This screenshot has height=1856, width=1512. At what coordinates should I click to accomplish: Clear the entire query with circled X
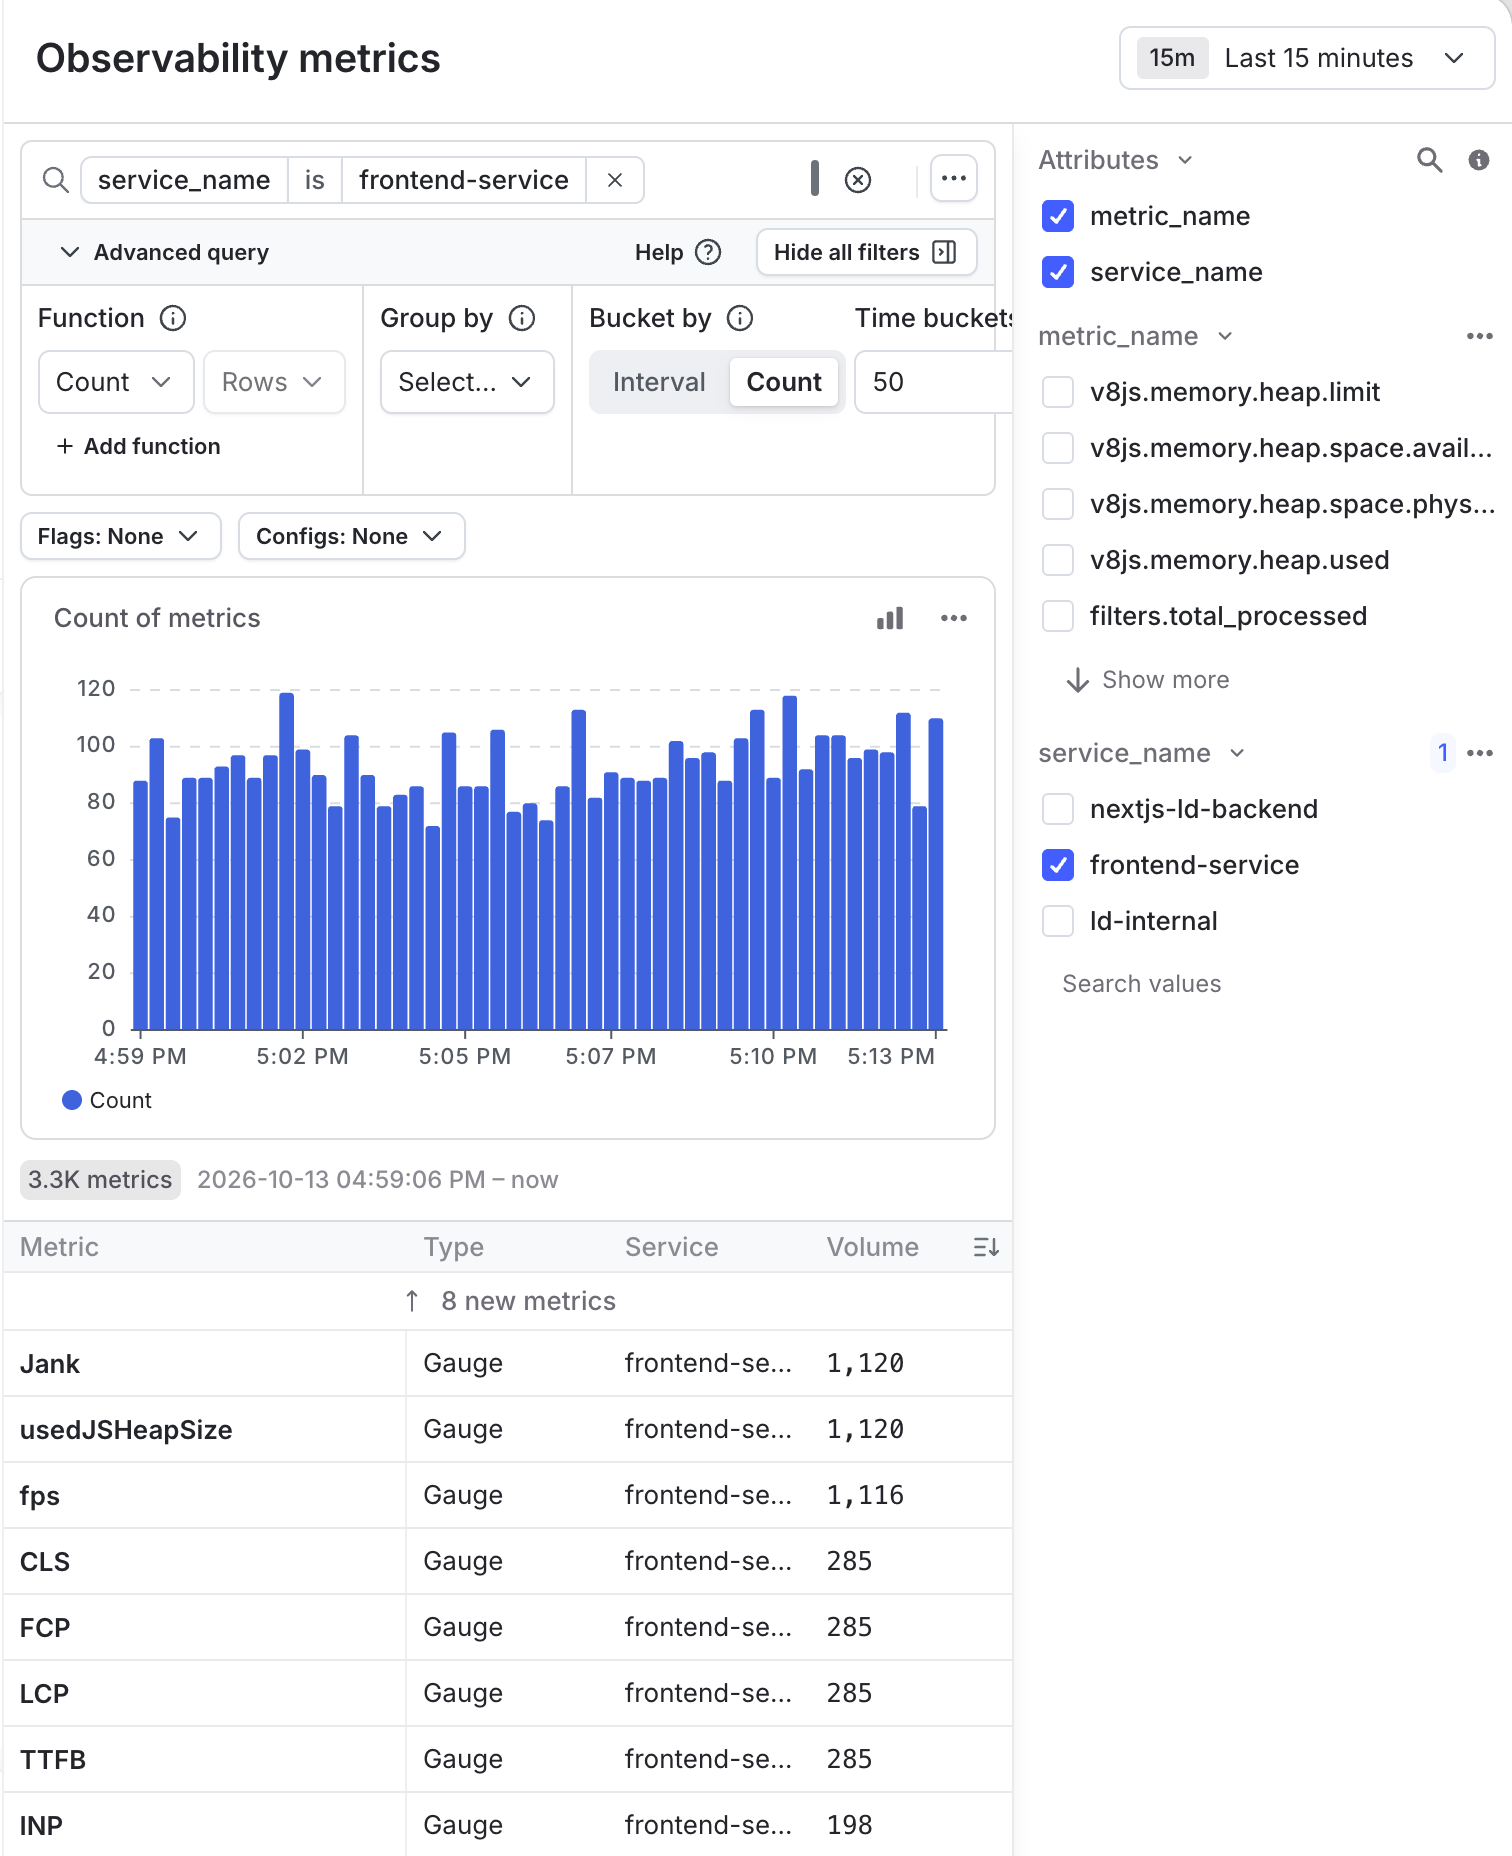click(858, 180)
